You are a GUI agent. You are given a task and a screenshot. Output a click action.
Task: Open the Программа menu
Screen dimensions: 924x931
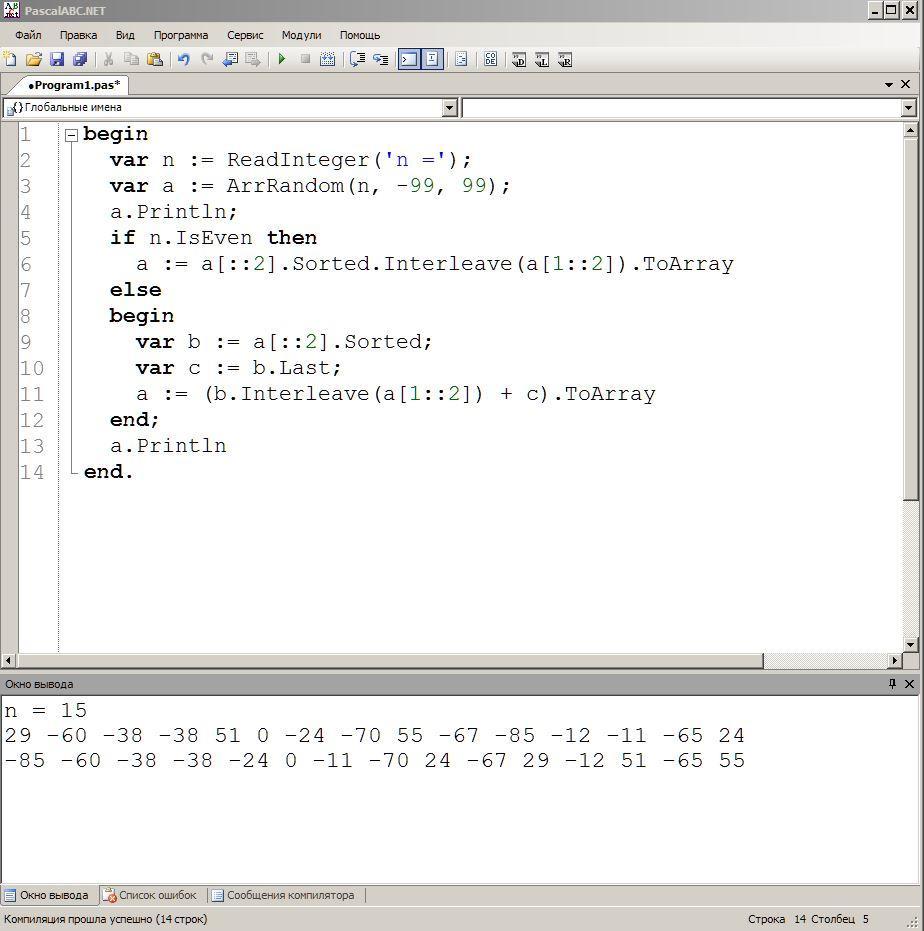pyautogui.click(x=181, y=35)
